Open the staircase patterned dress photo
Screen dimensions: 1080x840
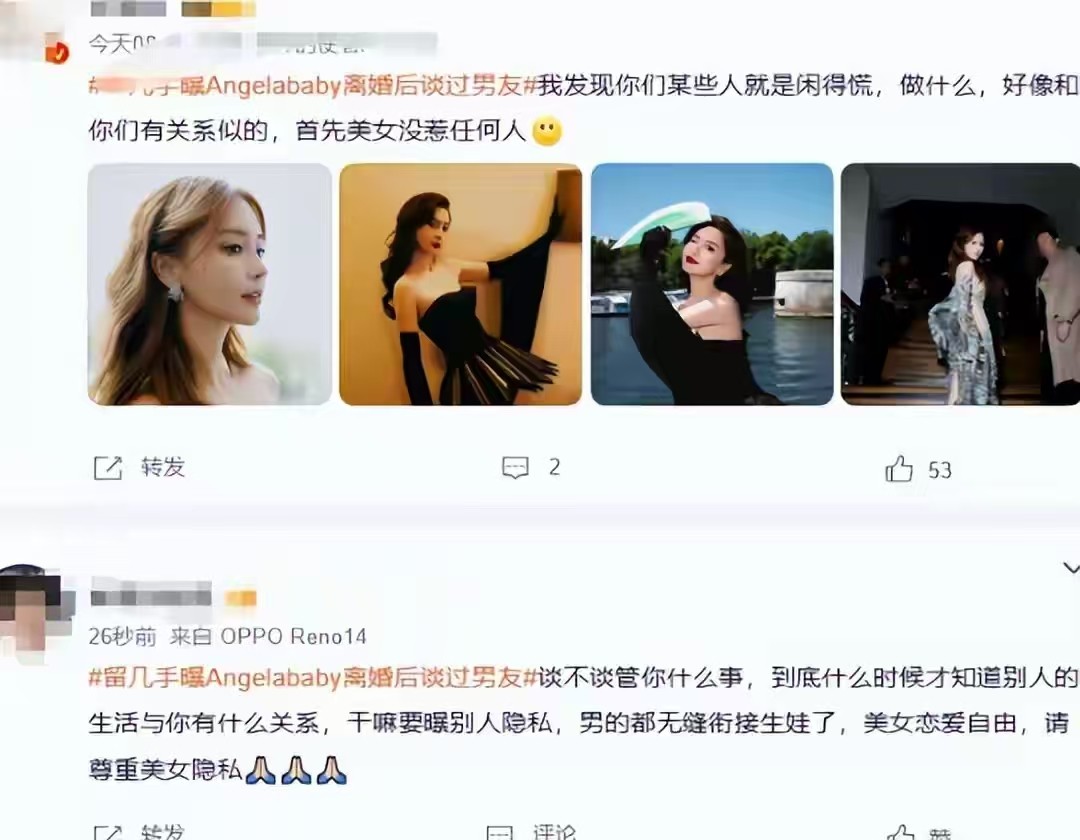(x=960, y=284)
